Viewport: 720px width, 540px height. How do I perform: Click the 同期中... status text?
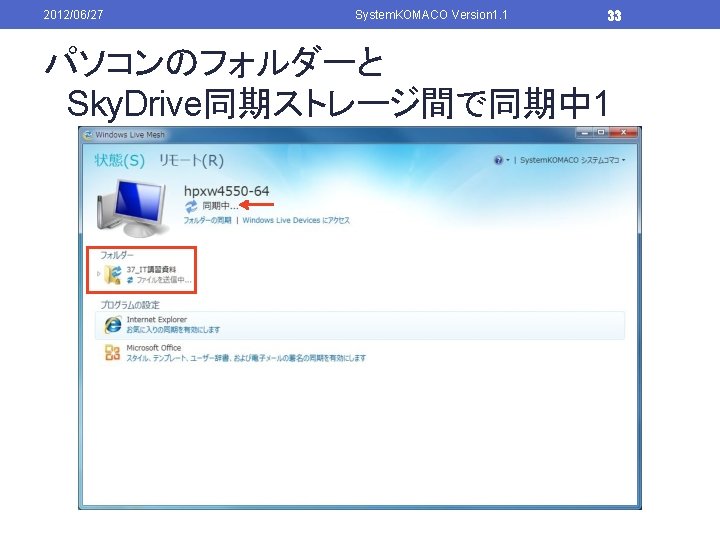(220, 206)
